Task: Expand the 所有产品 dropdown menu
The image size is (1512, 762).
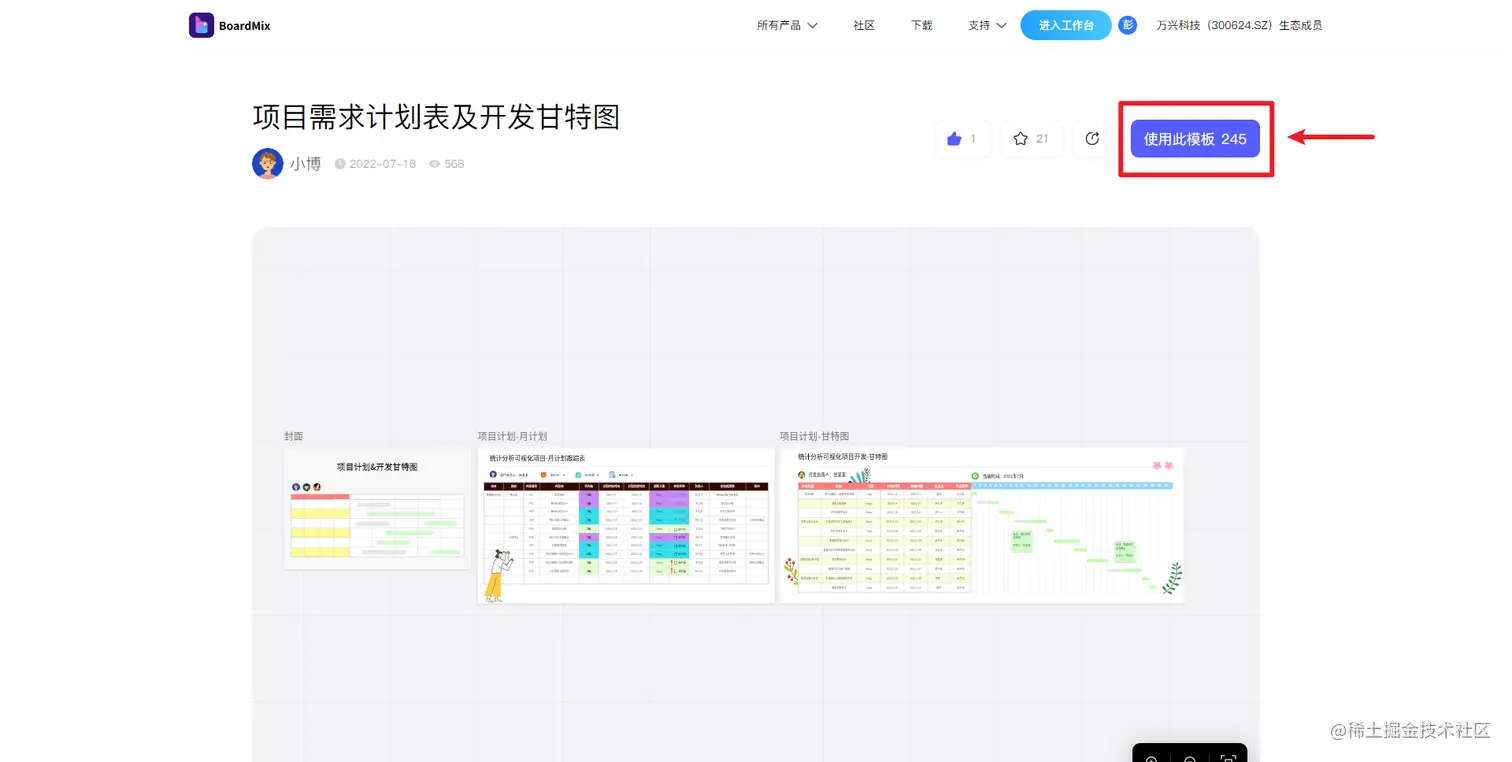Action: pos(787,26)
